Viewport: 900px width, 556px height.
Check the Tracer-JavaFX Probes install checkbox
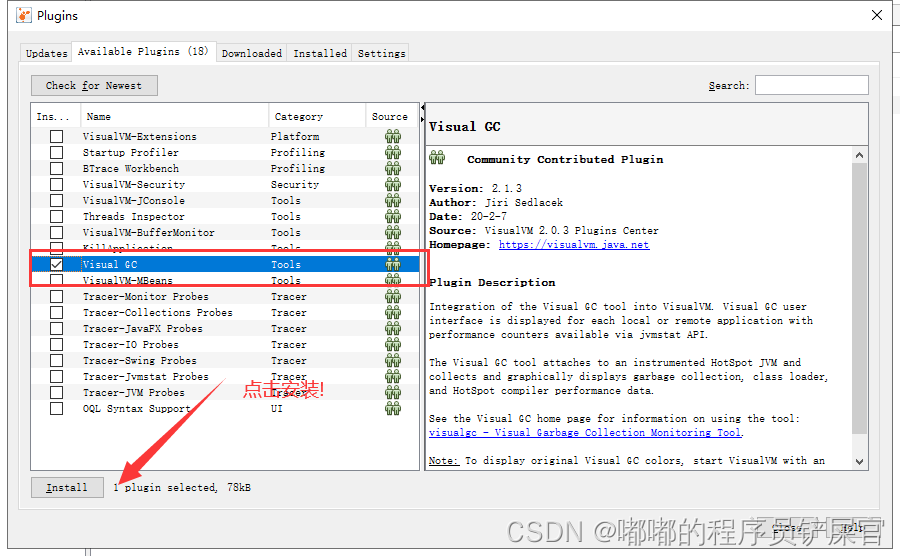pyautogui.click(x=56, y=329)
